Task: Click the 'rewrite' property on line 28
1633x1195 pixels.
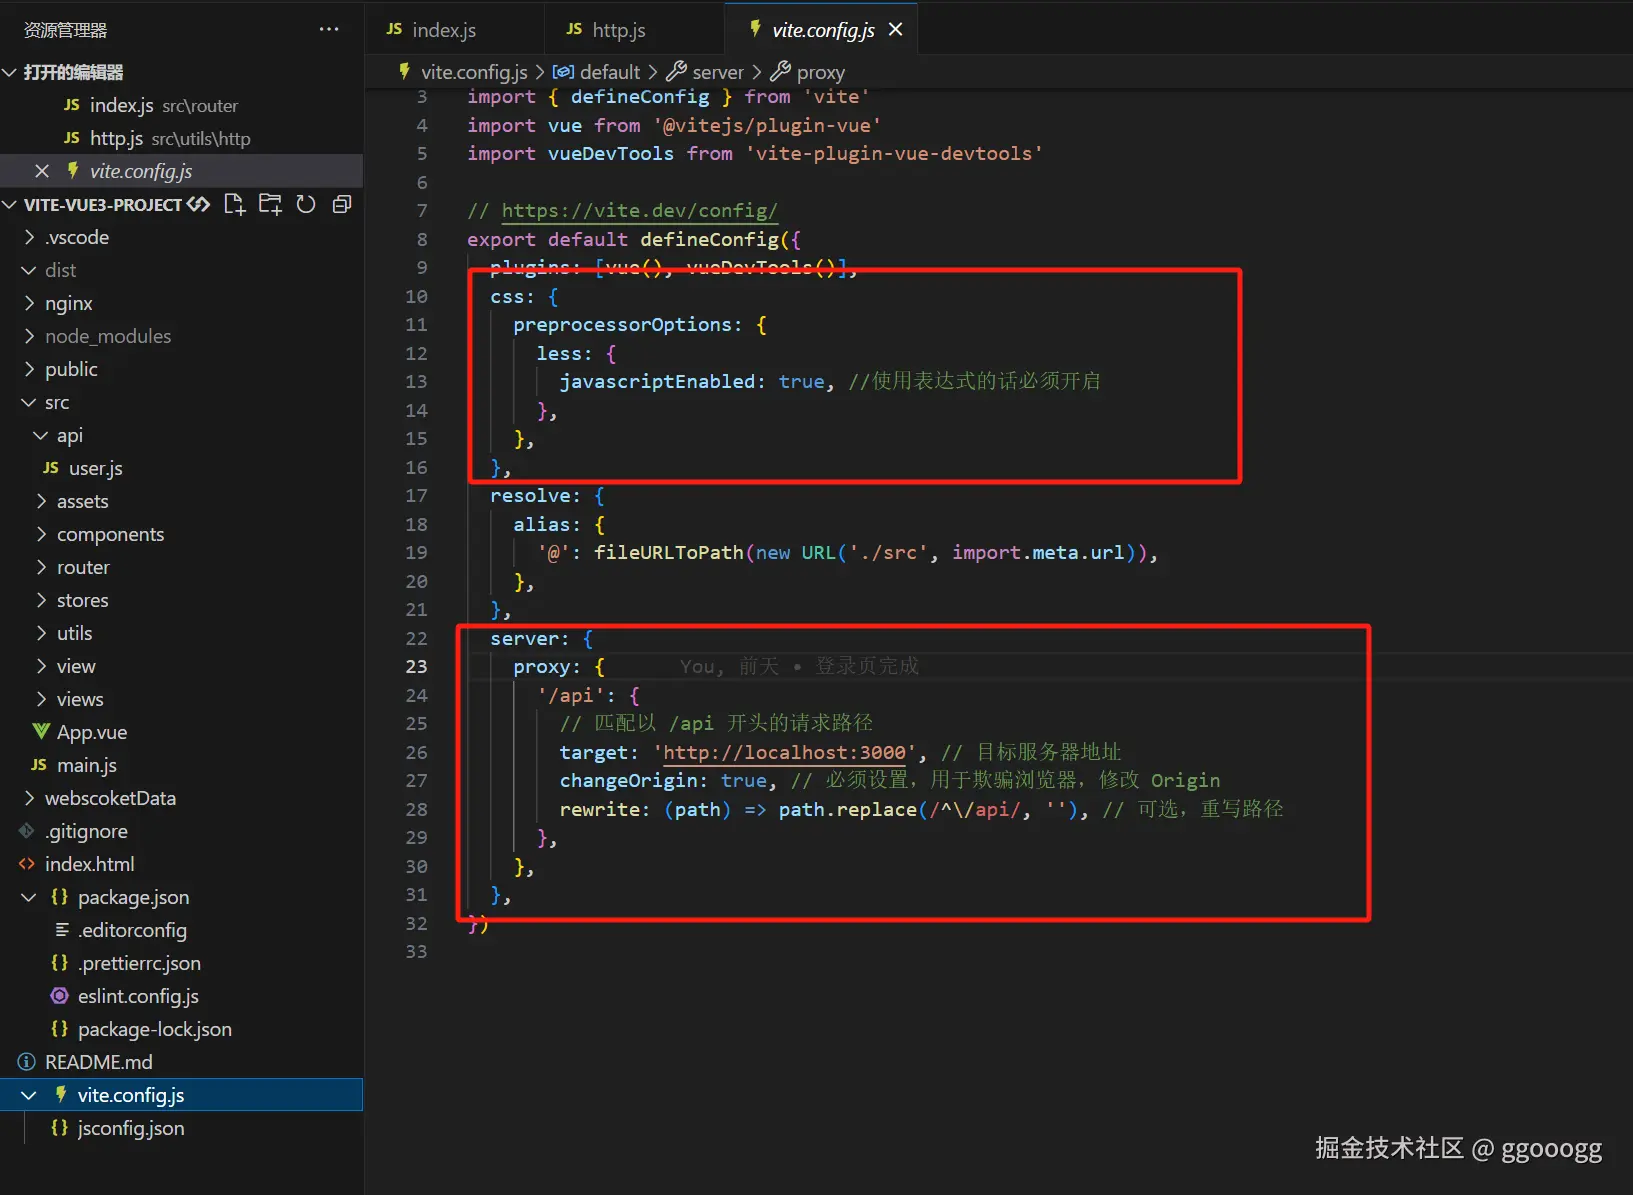Action: 599,809
